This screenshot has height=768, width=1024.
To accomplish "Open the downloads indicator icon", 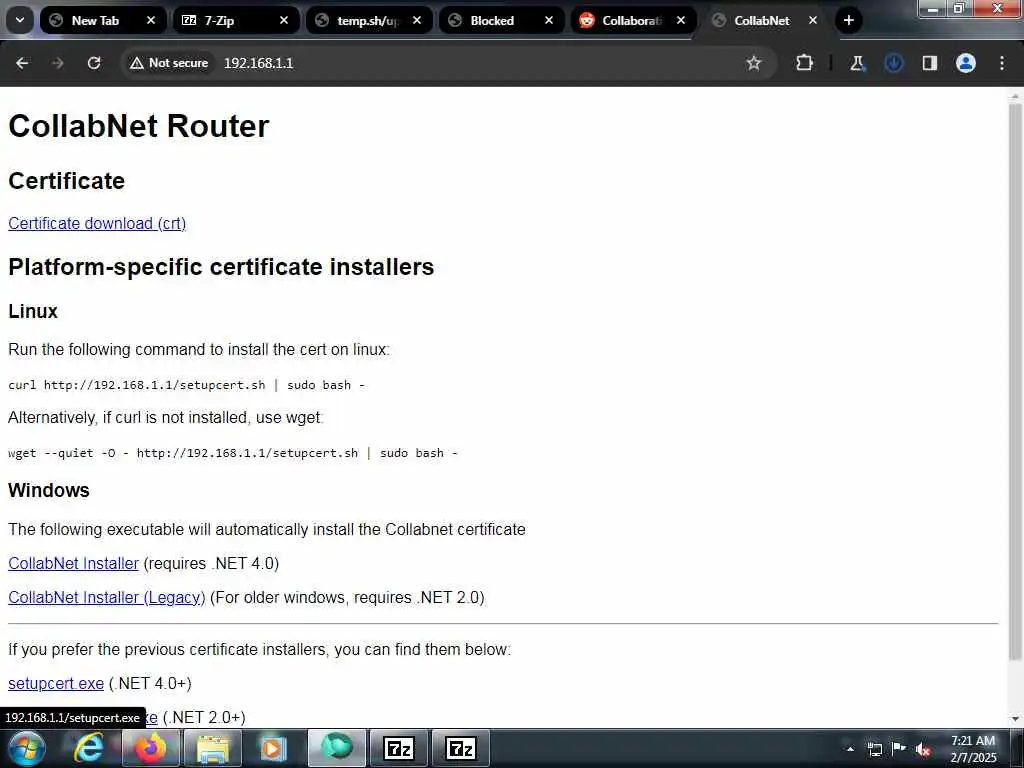I will [x=893, y=63].
